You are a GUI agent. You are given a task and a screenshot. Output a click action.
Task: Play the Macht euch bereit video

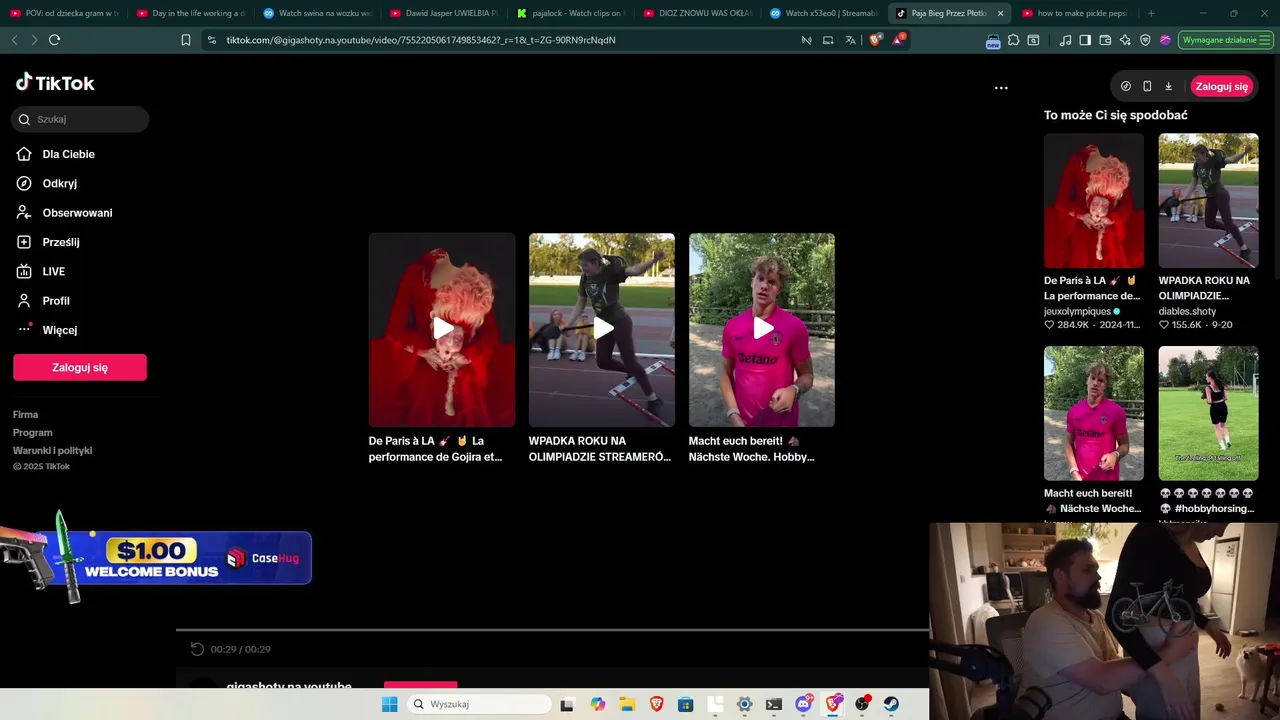click(x=762, y=329)
